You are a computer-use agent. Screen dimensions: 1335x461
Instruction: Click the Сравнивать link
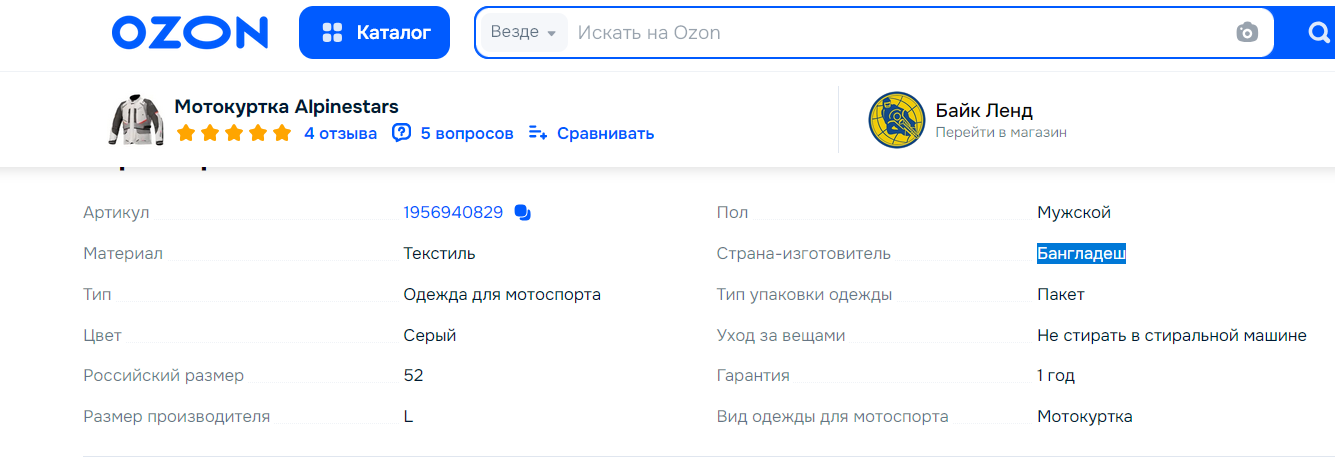(x=606, y=133)
